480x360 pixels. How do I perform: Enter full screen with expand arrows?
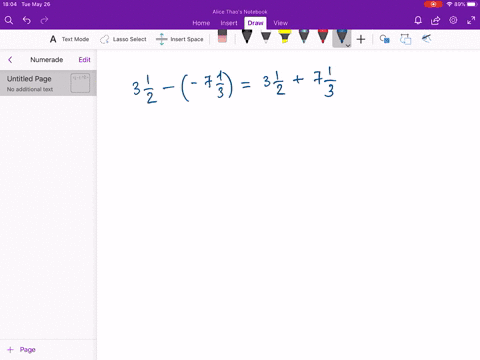coord(471,20)
